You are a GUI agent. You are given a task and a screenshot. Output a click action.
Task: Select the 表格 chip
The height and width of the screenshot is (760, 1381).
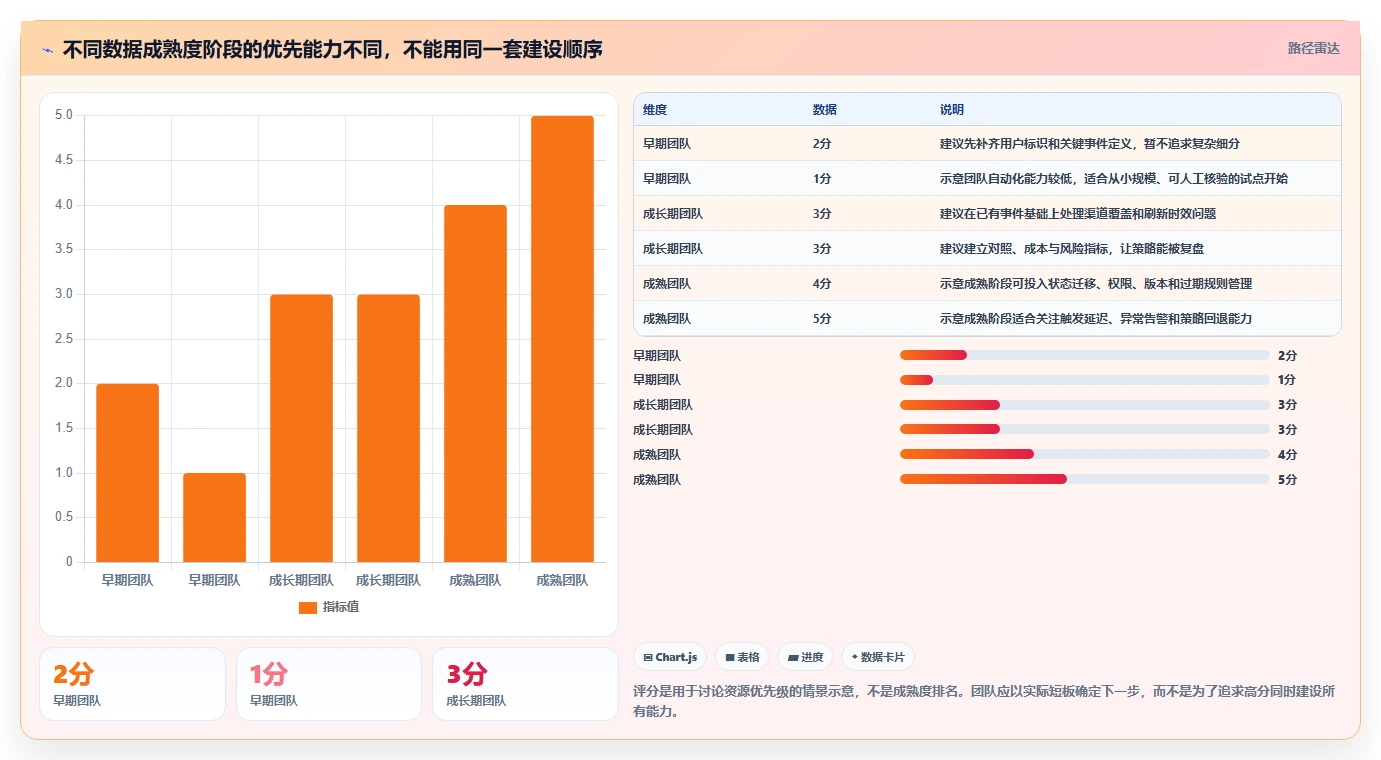pos(742,657)
